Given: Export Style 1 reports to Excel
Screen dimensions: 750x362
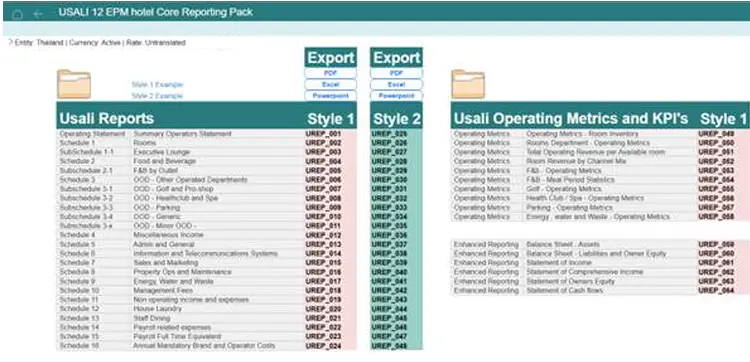Looking at the screenshot, I should click(331, 84).
